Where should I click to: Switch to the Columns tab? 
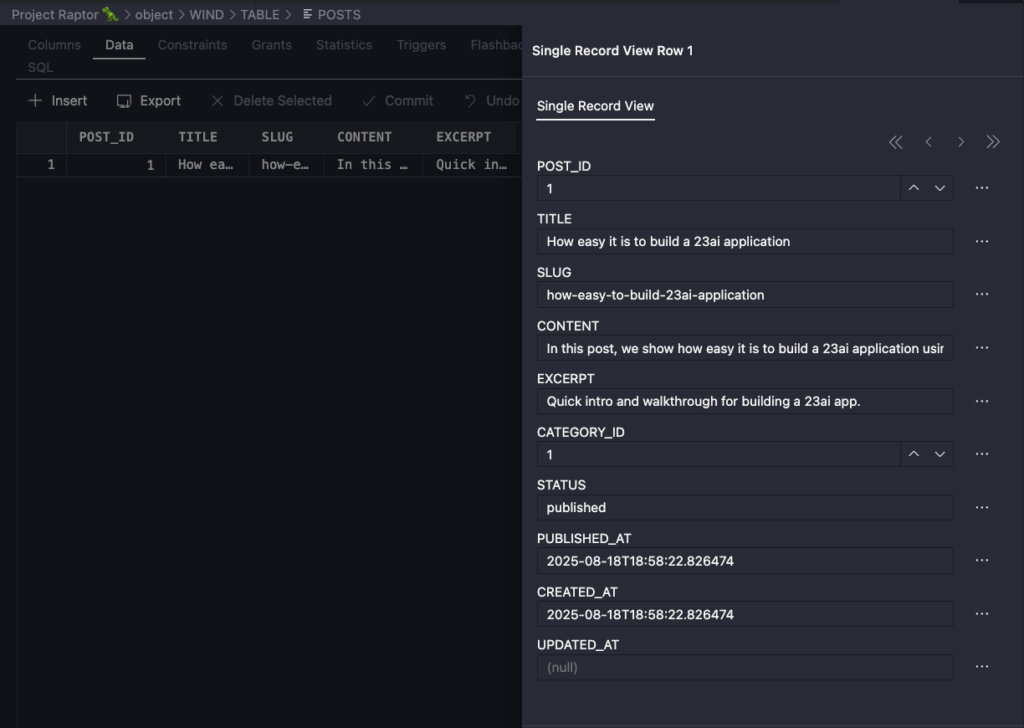tap(54, 45)
